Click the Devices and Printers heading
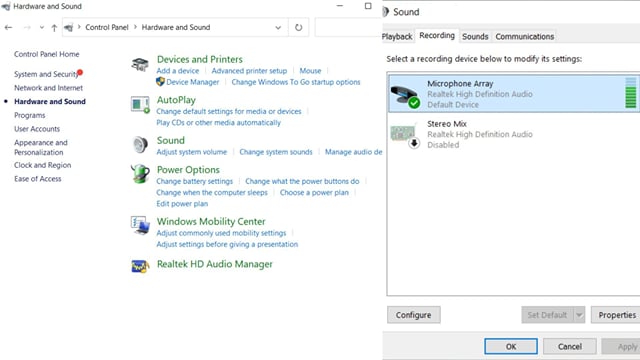This screenshot has width=640, height=360. pos(200,59)
